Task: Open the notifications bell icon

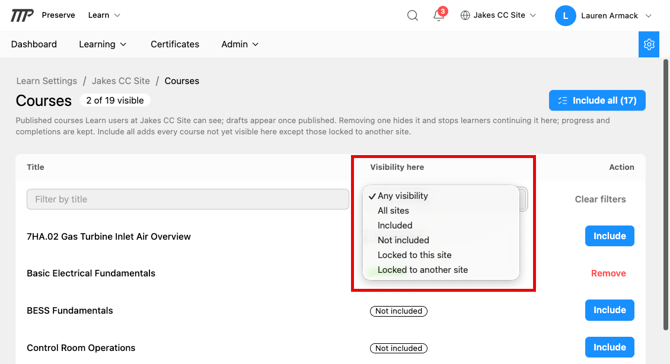Action: pyautogui.click(x=438, y=15)
